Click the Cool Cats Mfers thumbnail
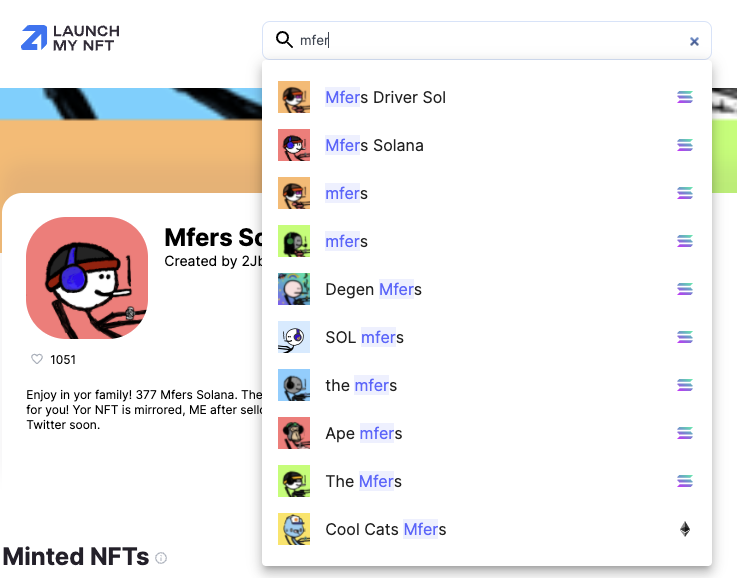737x578 pixels. (x=294, y=529)
